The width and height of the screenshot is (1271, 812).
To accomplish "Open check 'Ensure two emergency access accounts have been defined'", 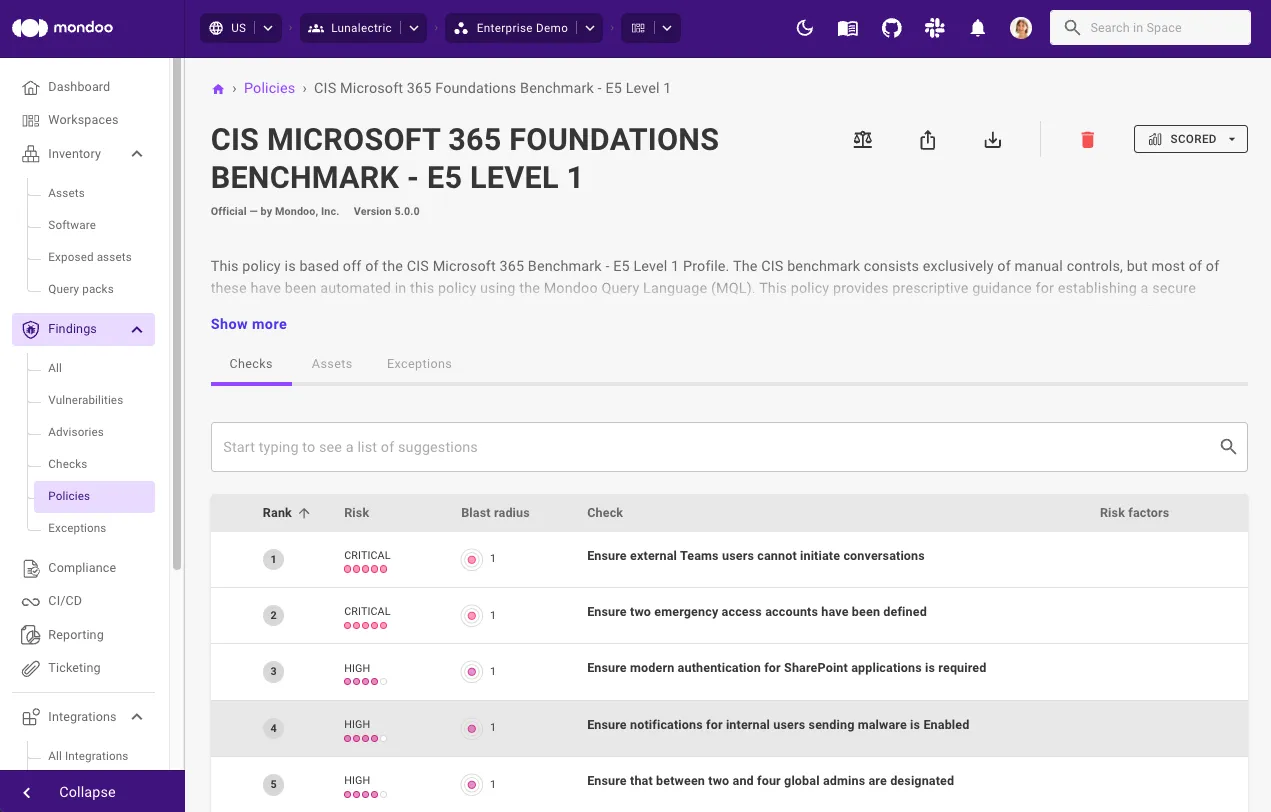I will coord(757,612).
